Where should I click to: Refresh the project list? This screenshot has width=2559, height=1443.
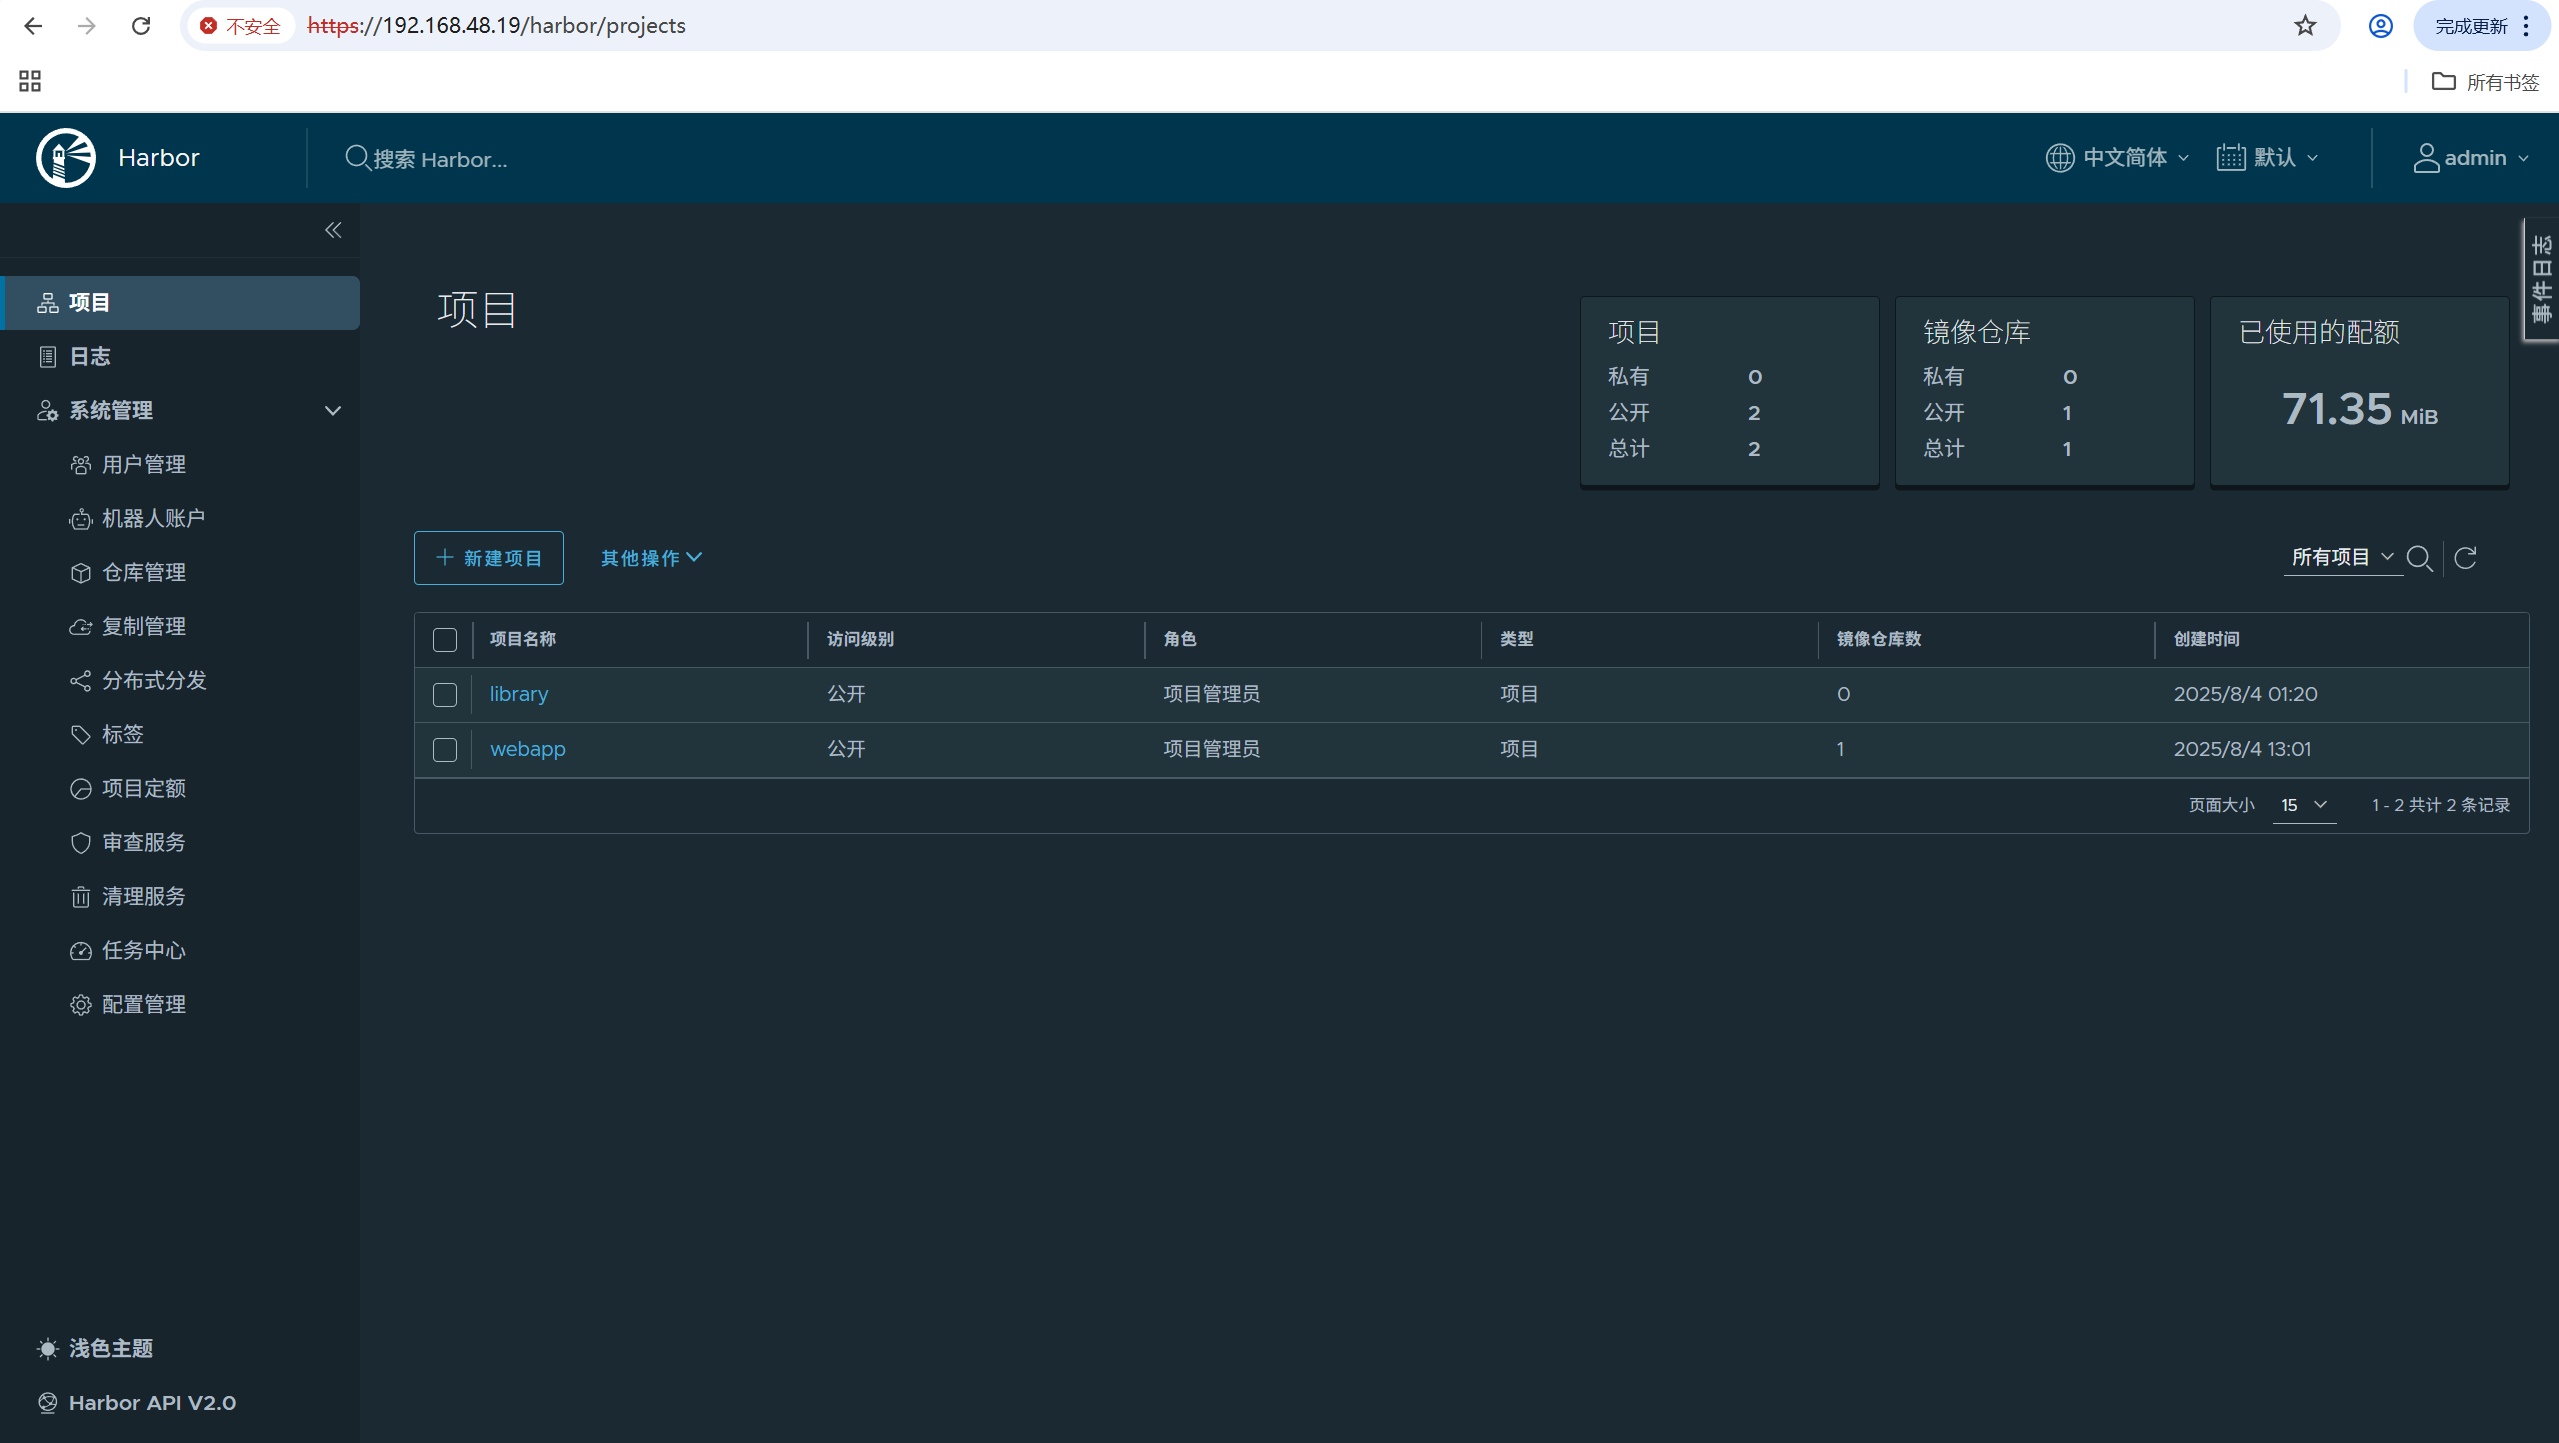pos(2465,558)
